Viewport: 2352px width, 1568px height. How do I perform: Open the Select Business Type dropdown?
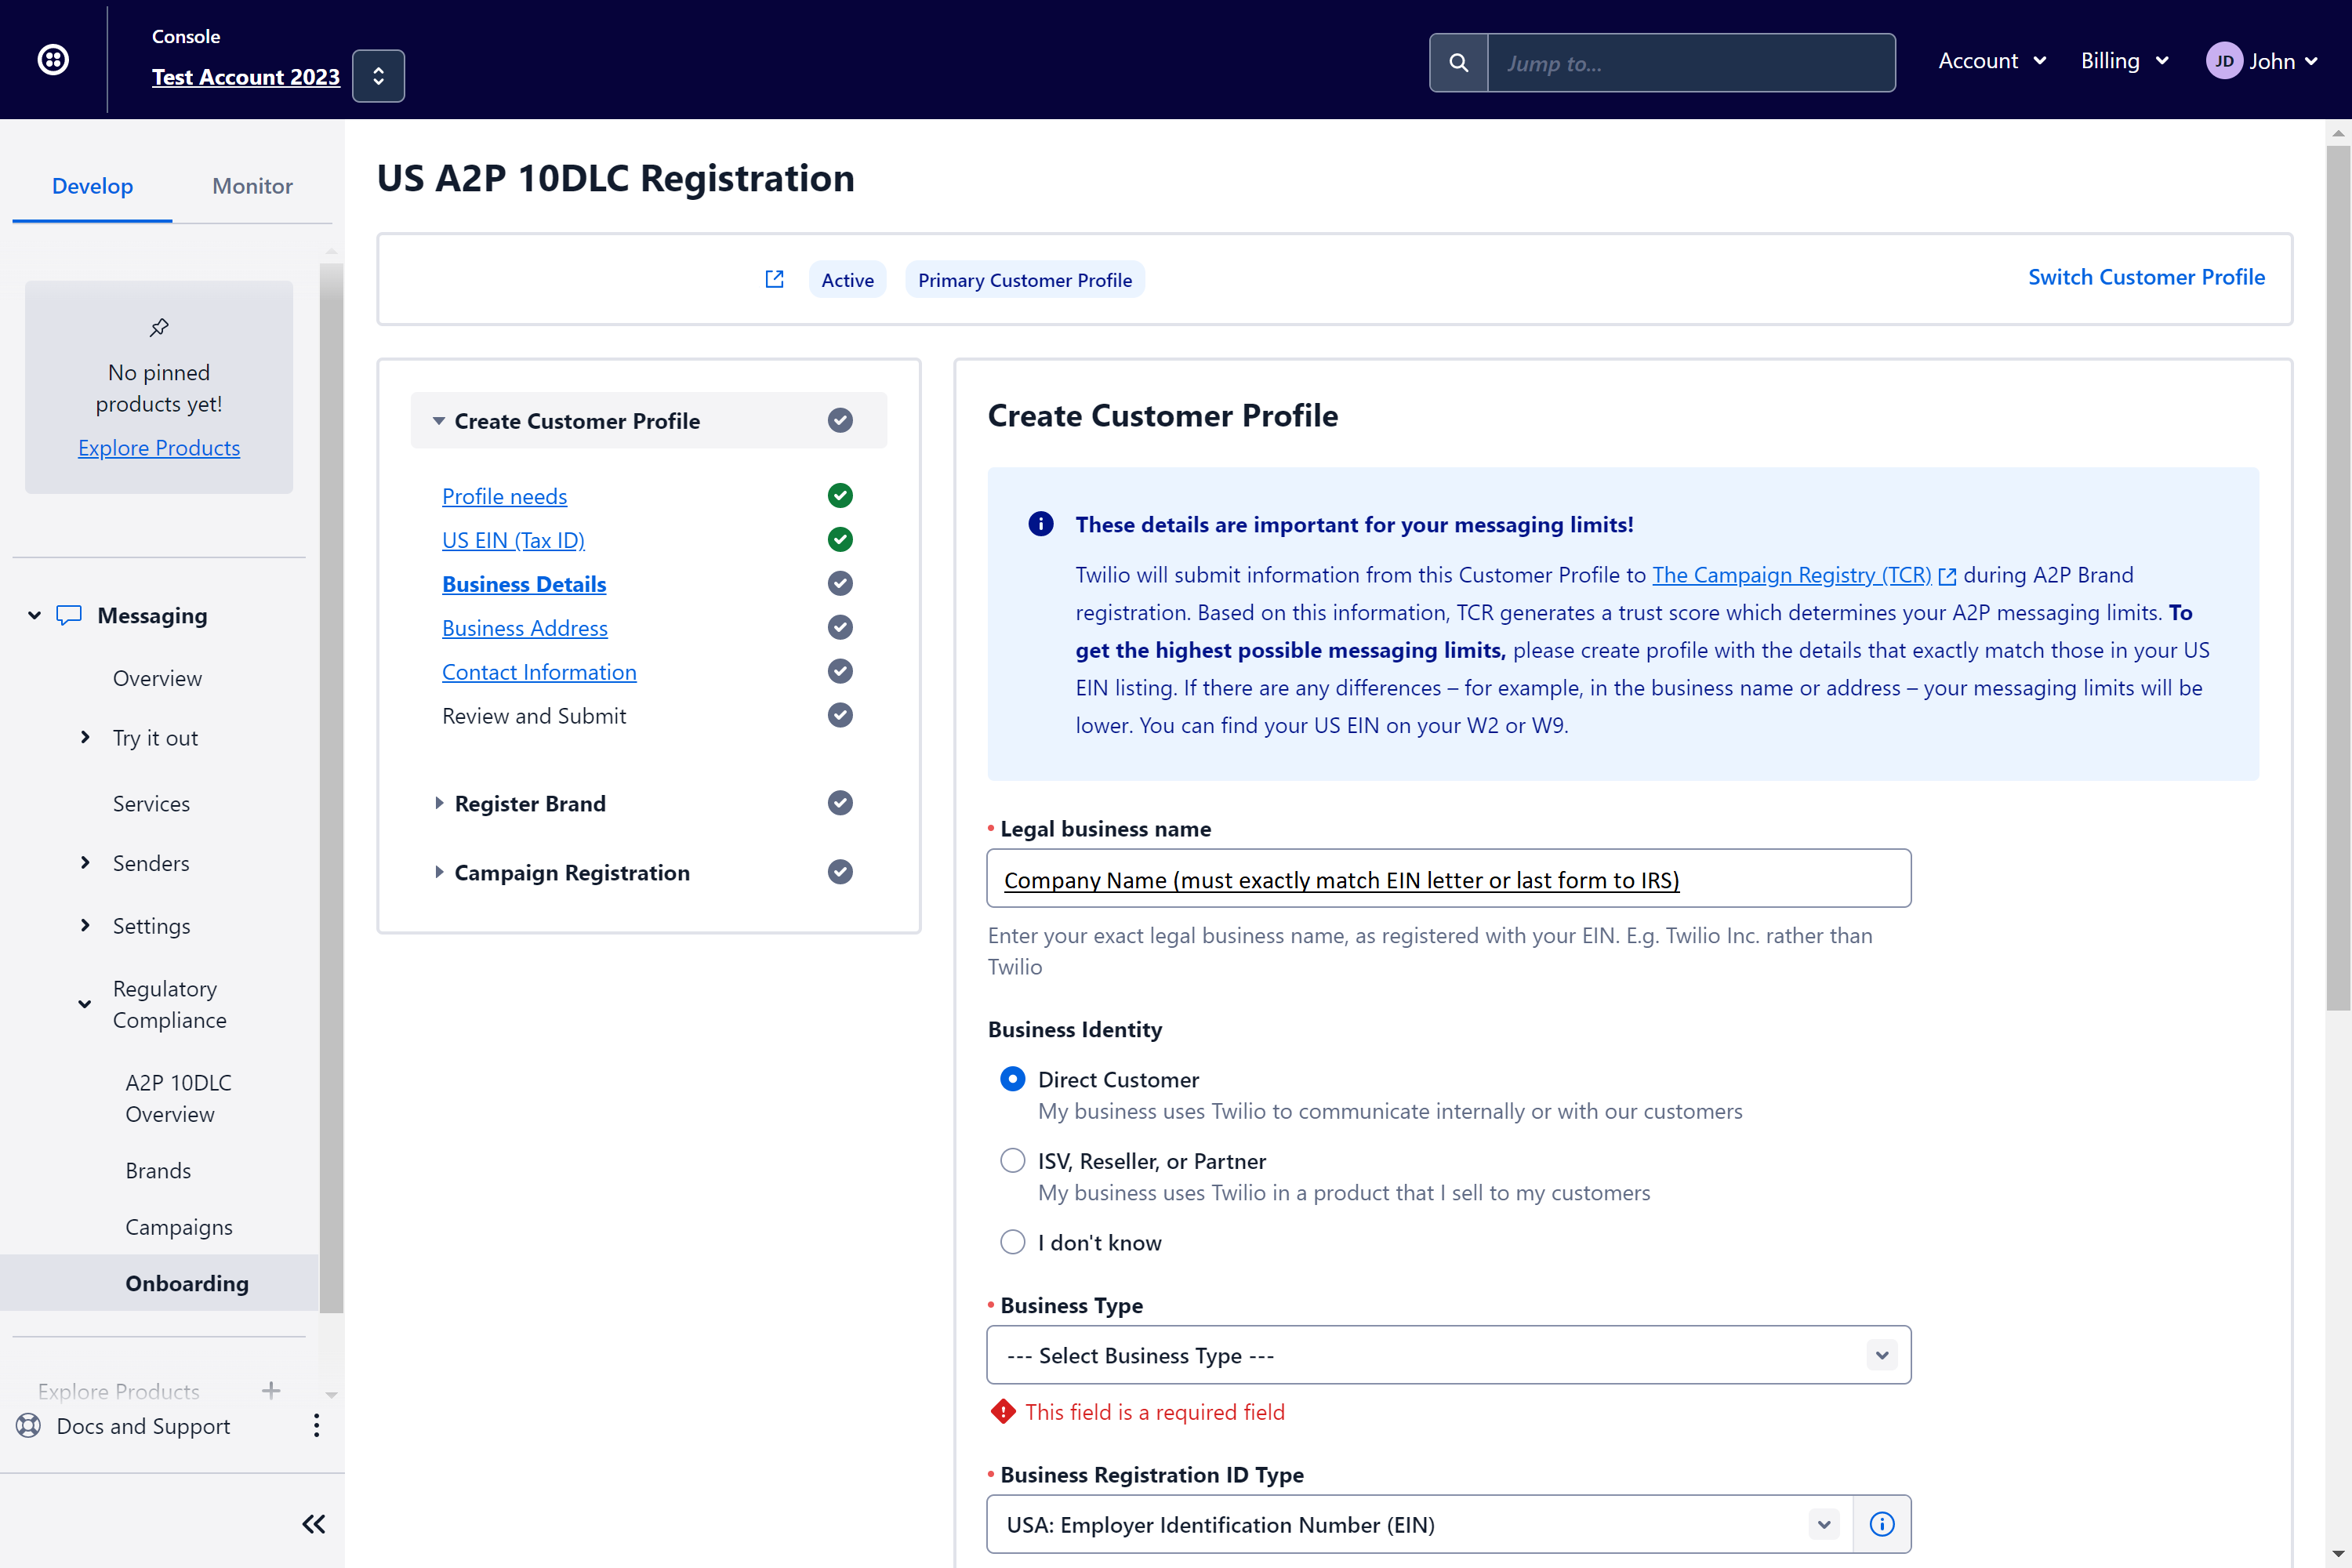[1448, 1355]
